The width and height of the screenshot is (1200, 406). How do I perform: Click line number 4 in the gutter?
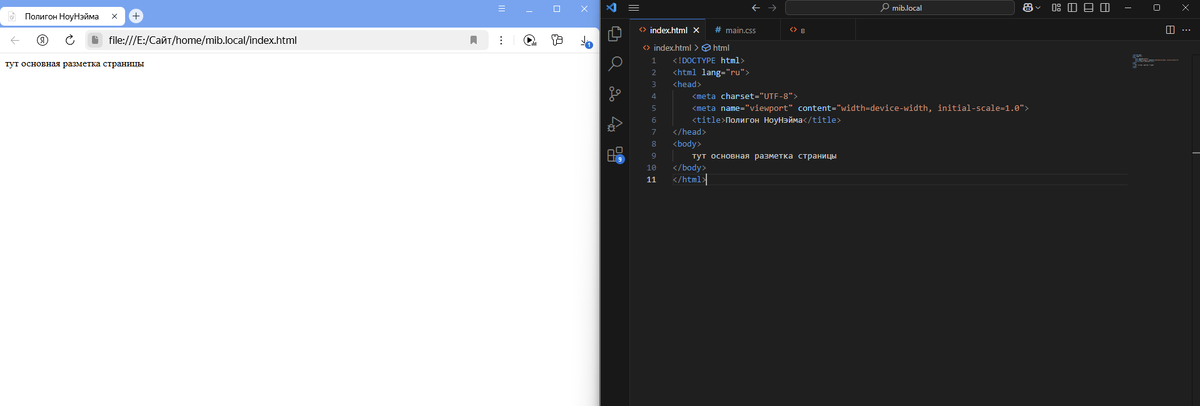pyautogui.click(x=653, y=96)
